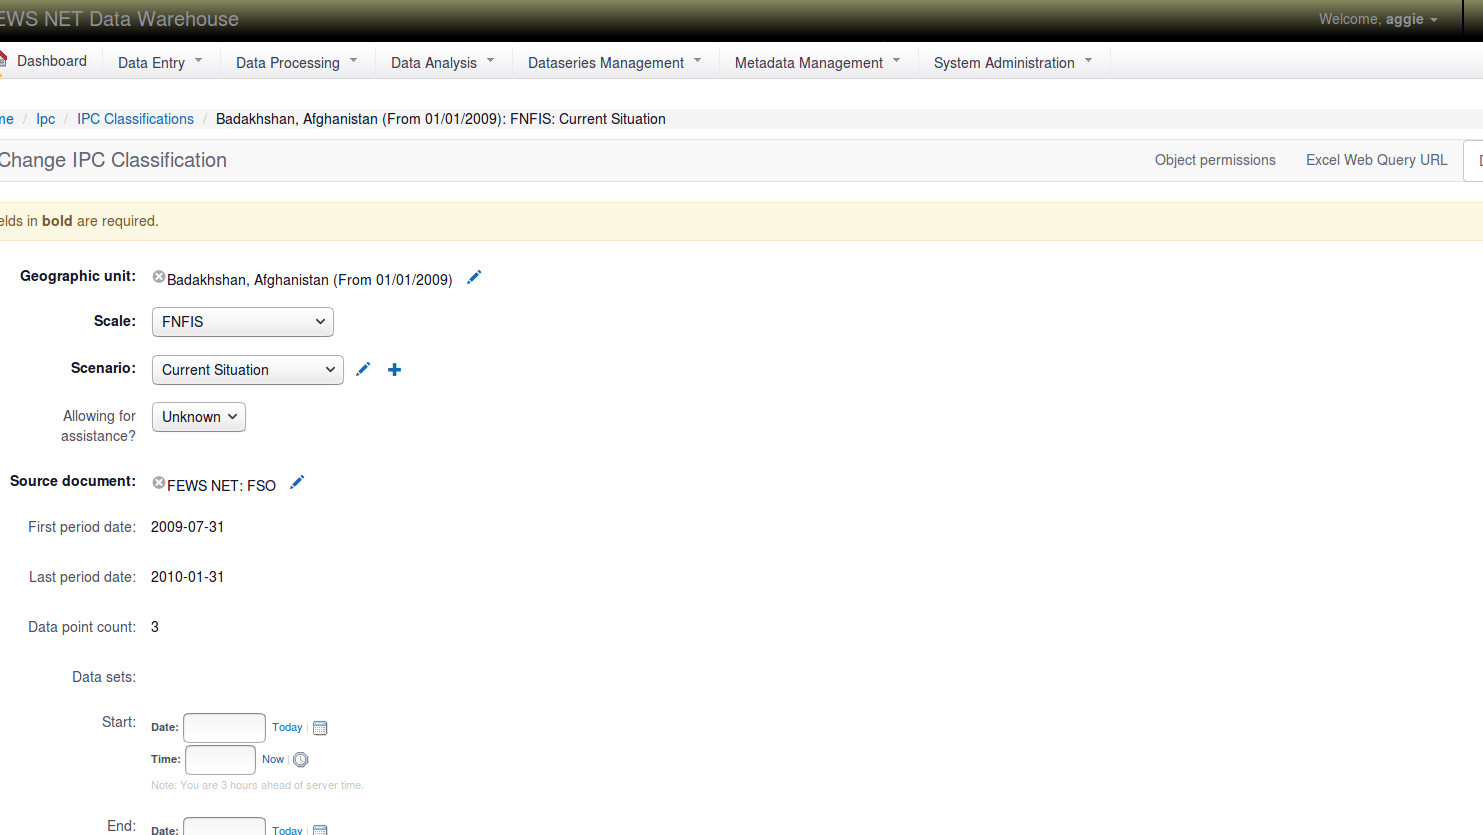Image resolution: width=1483 pixels, height=835 pixels.
Task: Click inside the Start Date input field
Action: tap(223, 727)
